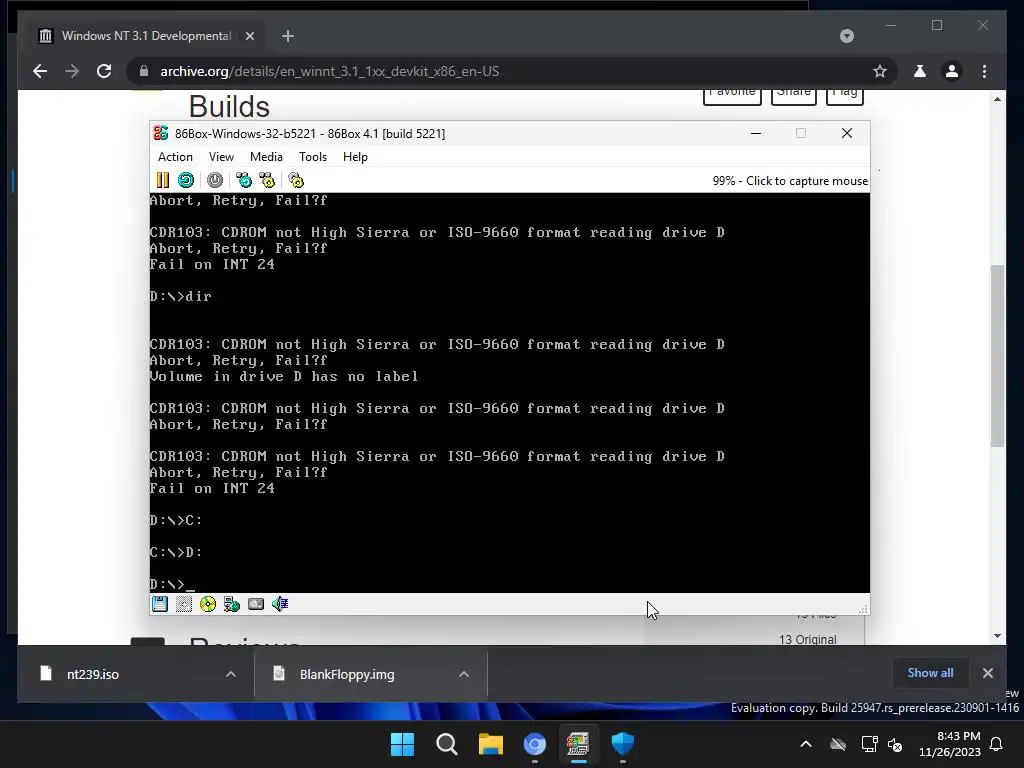1024x768 pixels.
Task: Click Show all downloads
Action: pyautogui.click(x=930, y=673)
